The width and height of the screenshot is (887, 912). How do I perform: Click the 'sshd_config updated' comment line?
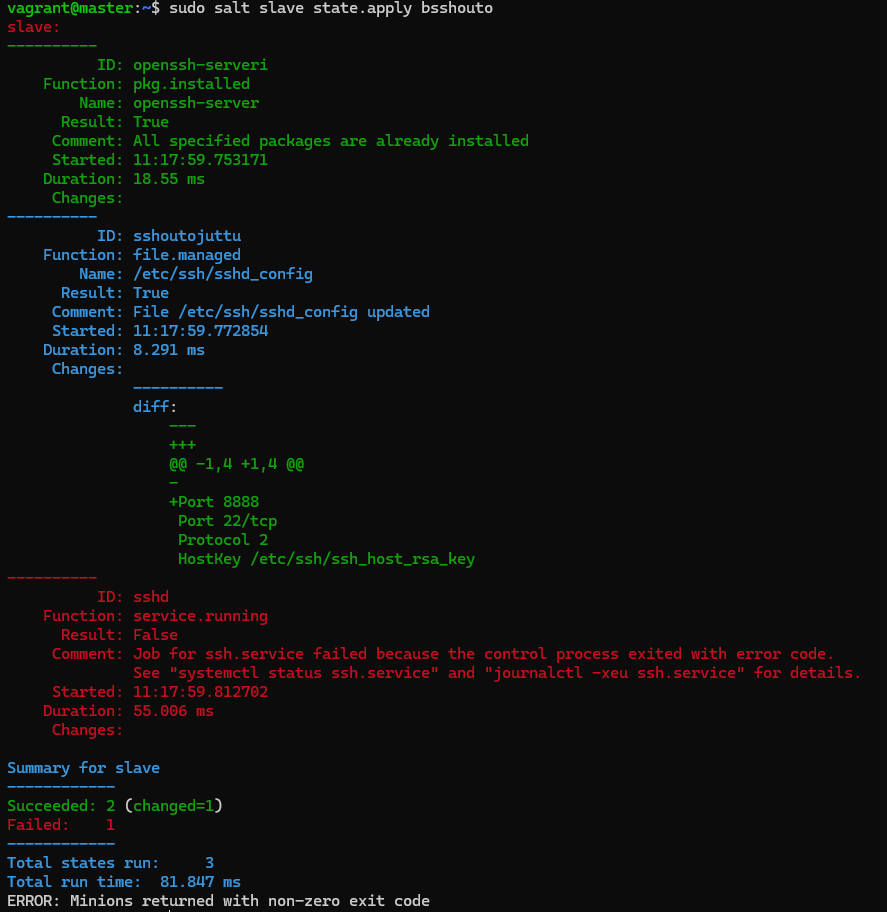pos(281,312)
